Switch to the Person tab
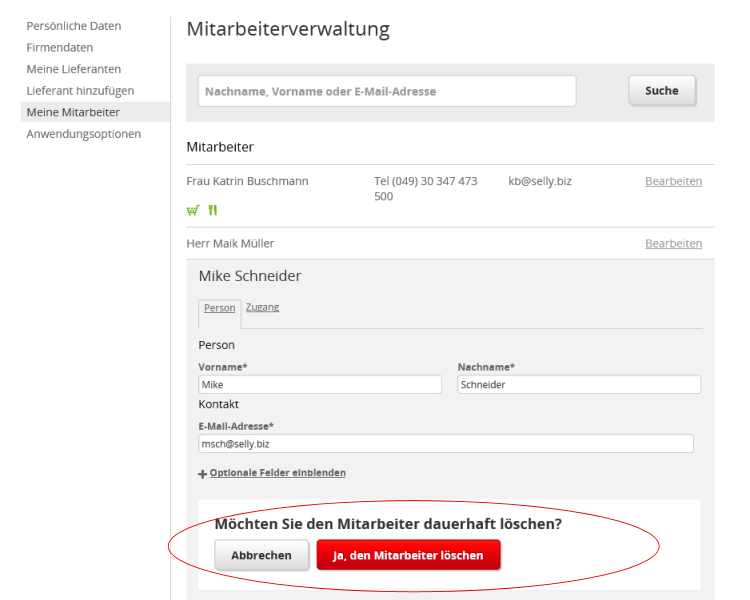The width and height of the screenshot is (750, 600). pyautogui.click(x=220, y=308)
